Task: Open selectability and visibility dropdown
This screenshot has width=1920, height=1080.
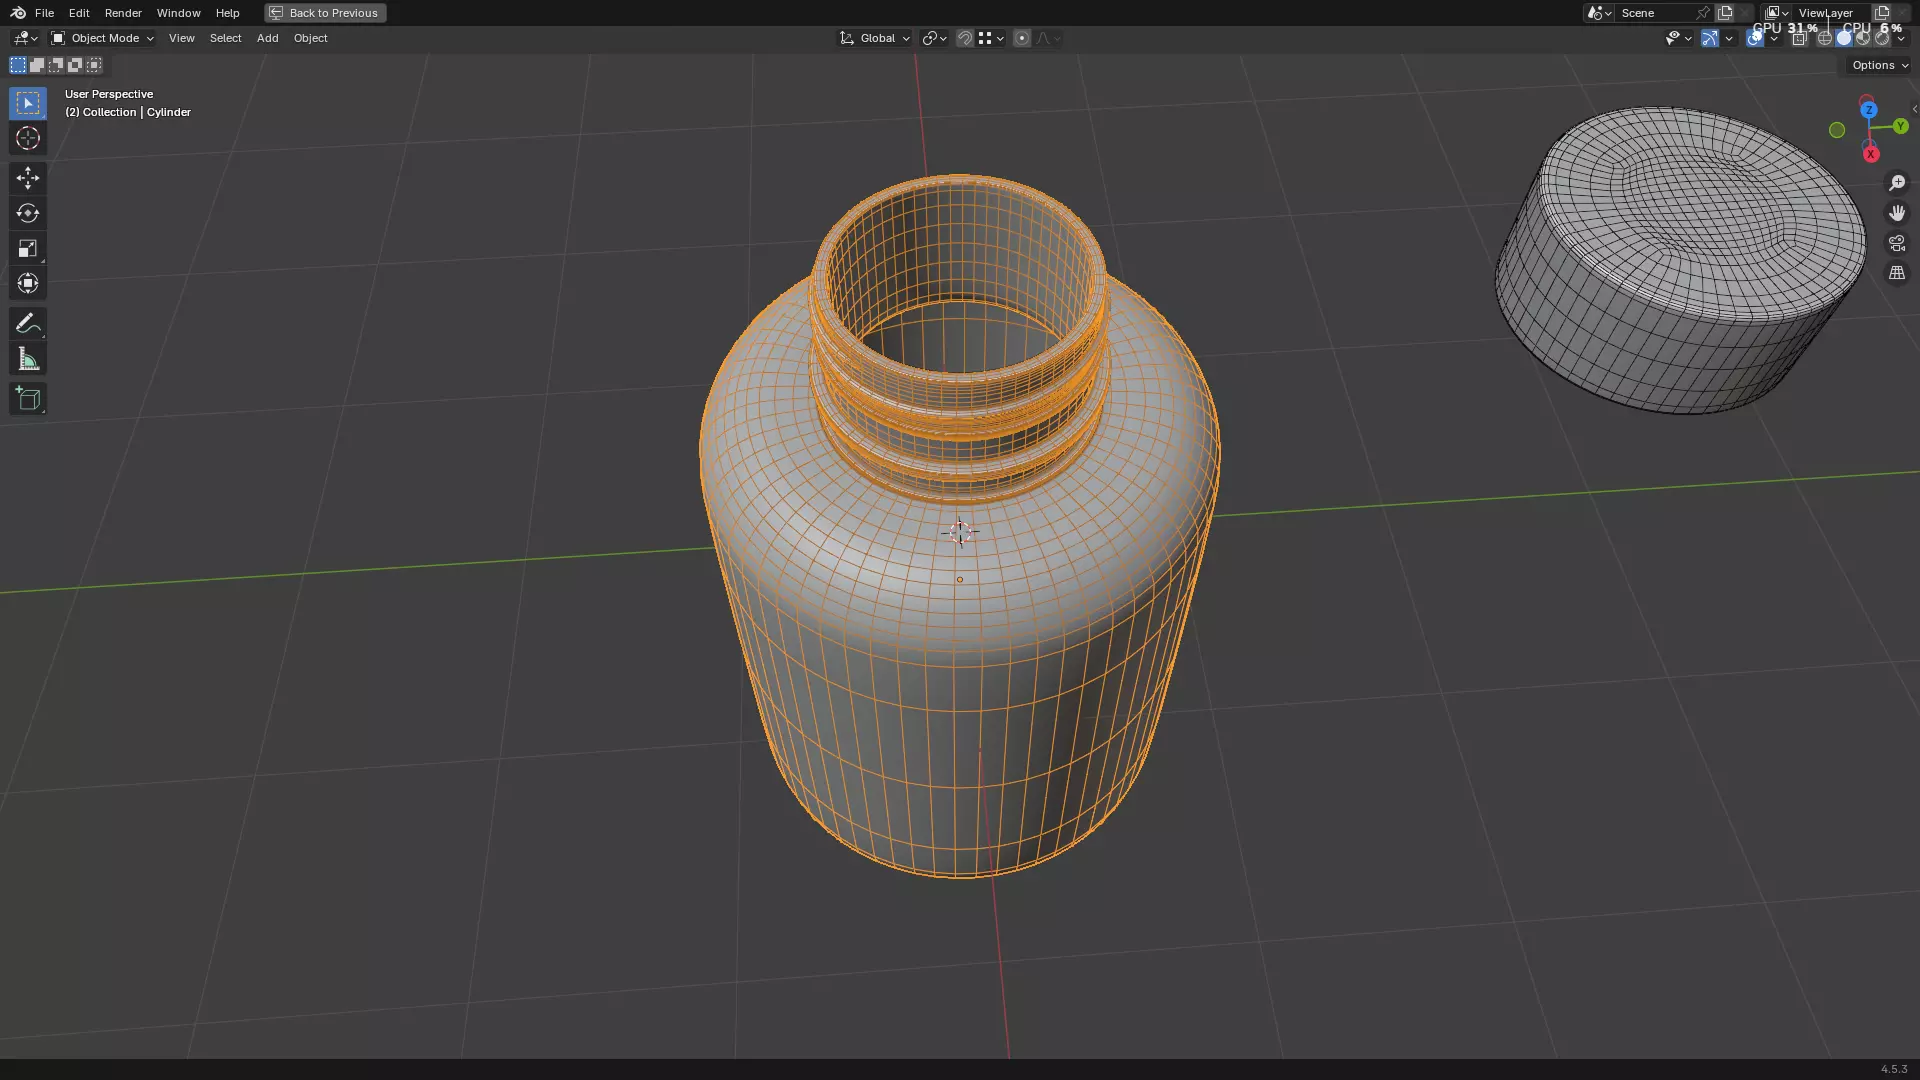Action: (x=1678, y=38)
